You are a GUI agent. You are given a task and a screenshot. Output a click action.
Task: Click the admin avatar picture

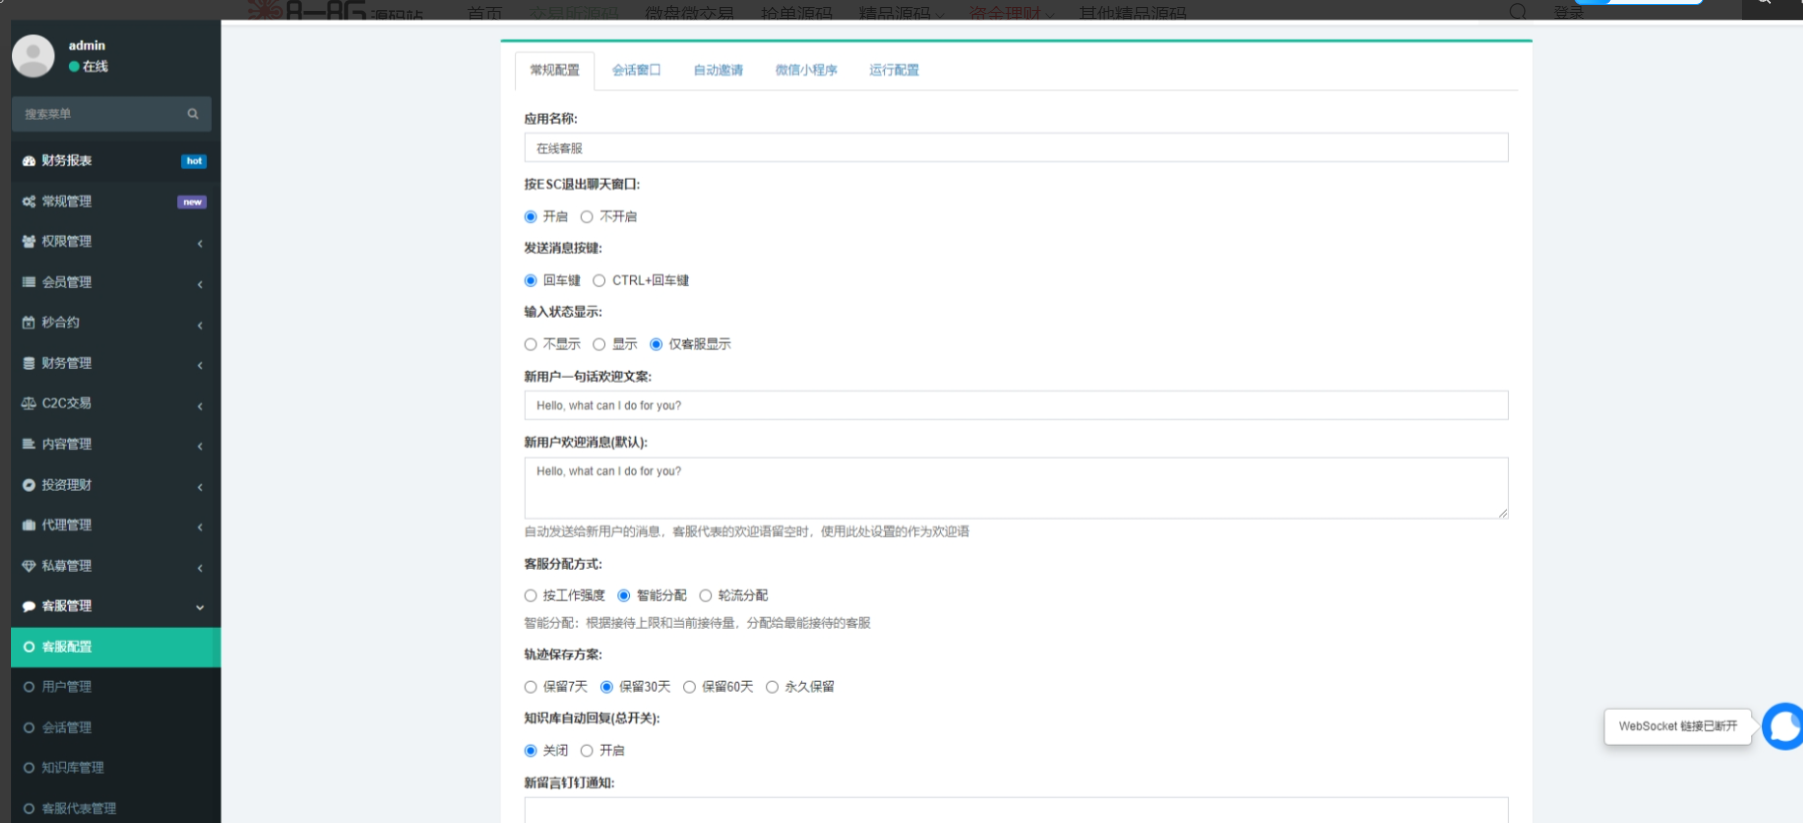pyautogui.click(x=33, y=56)
